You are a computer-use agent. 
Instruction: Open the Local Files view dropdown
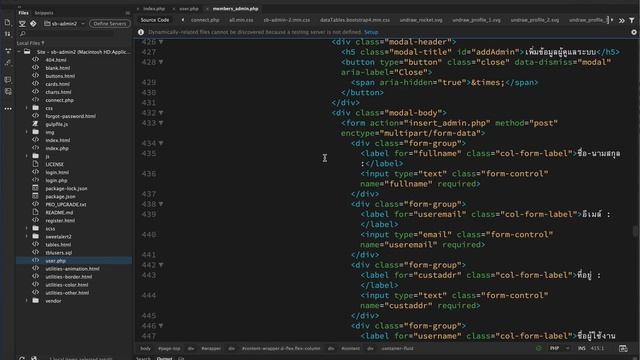point(31,43)
